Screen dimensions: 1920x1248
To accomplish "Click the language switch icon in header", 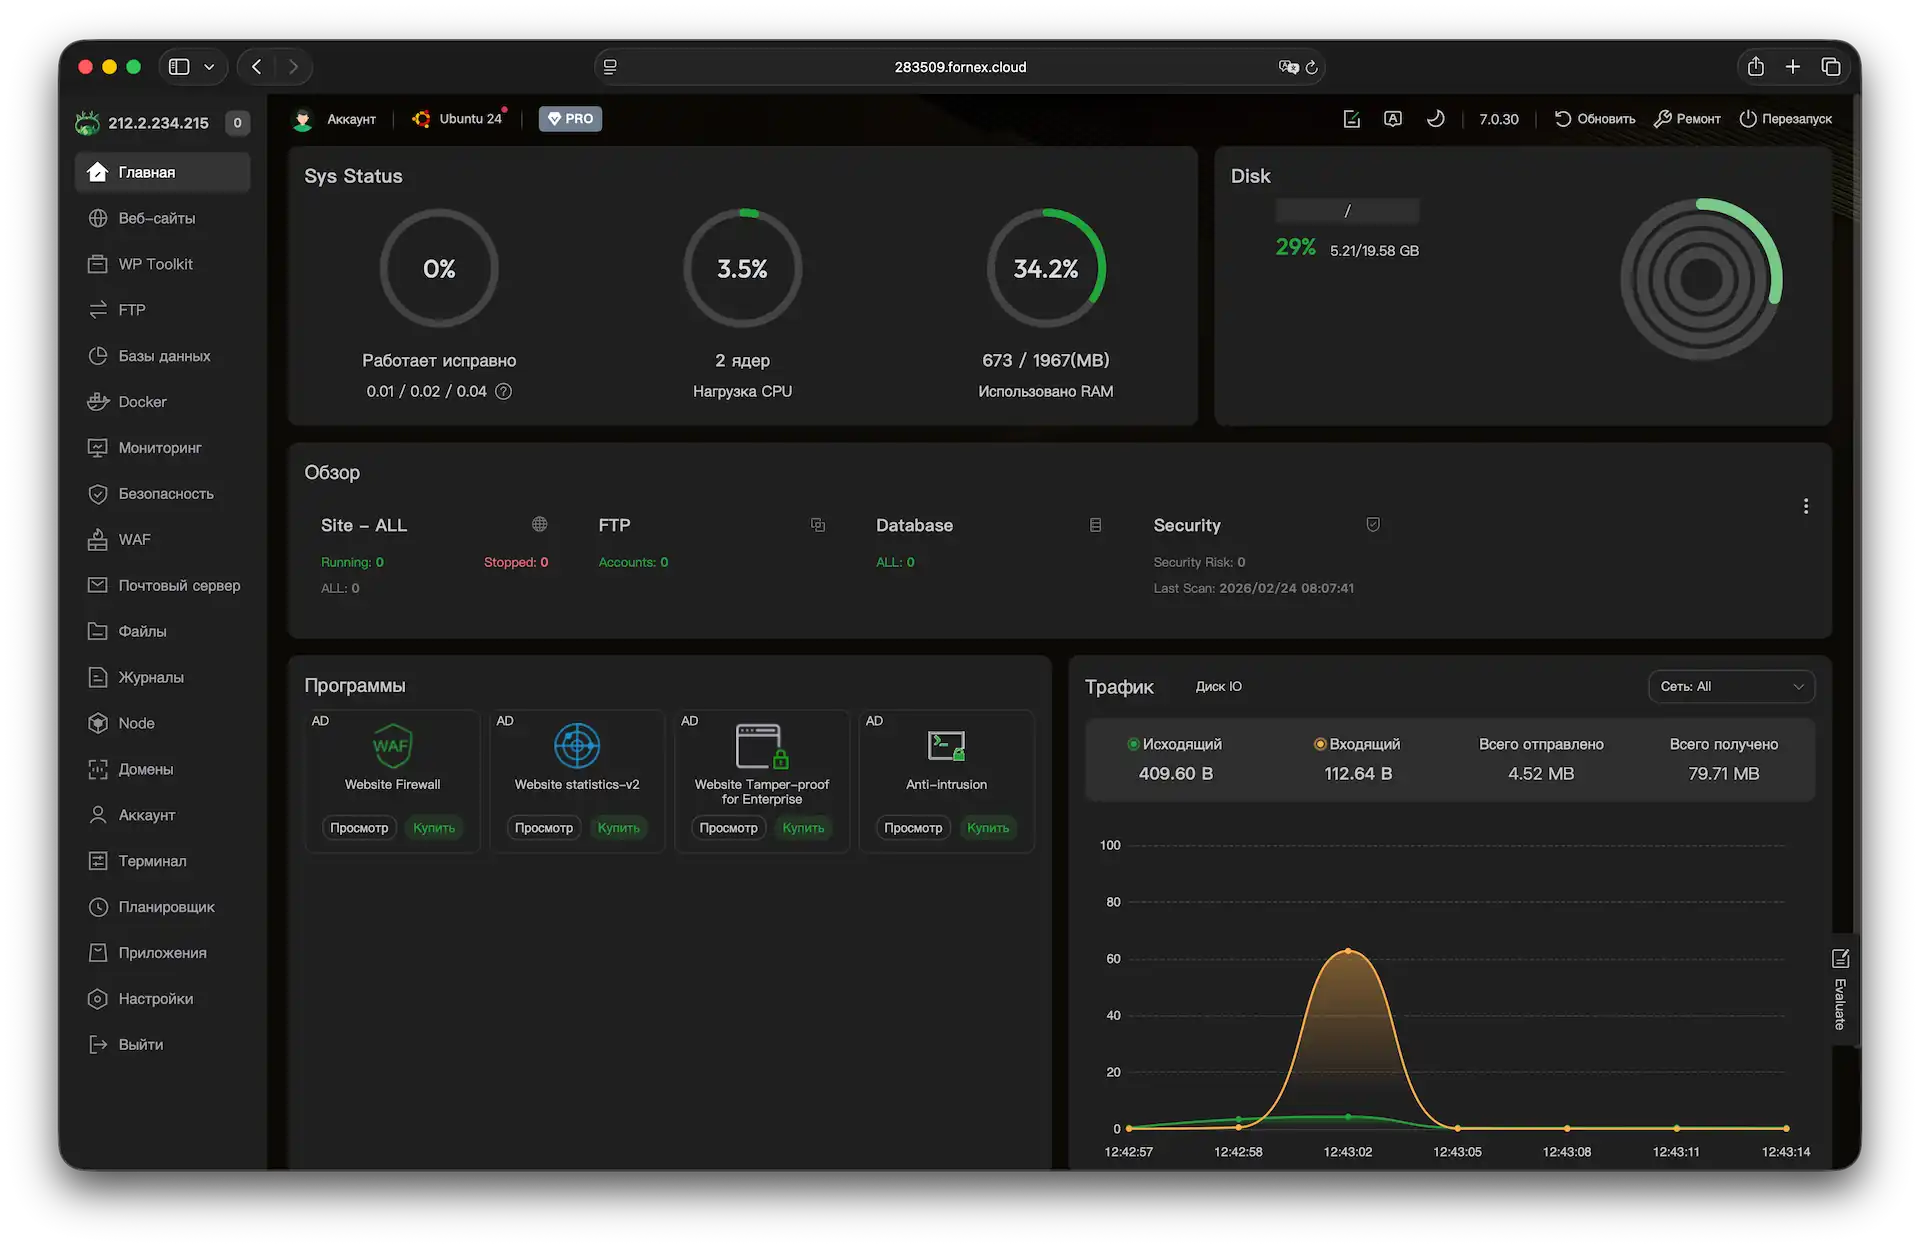I will (1393, 119).
